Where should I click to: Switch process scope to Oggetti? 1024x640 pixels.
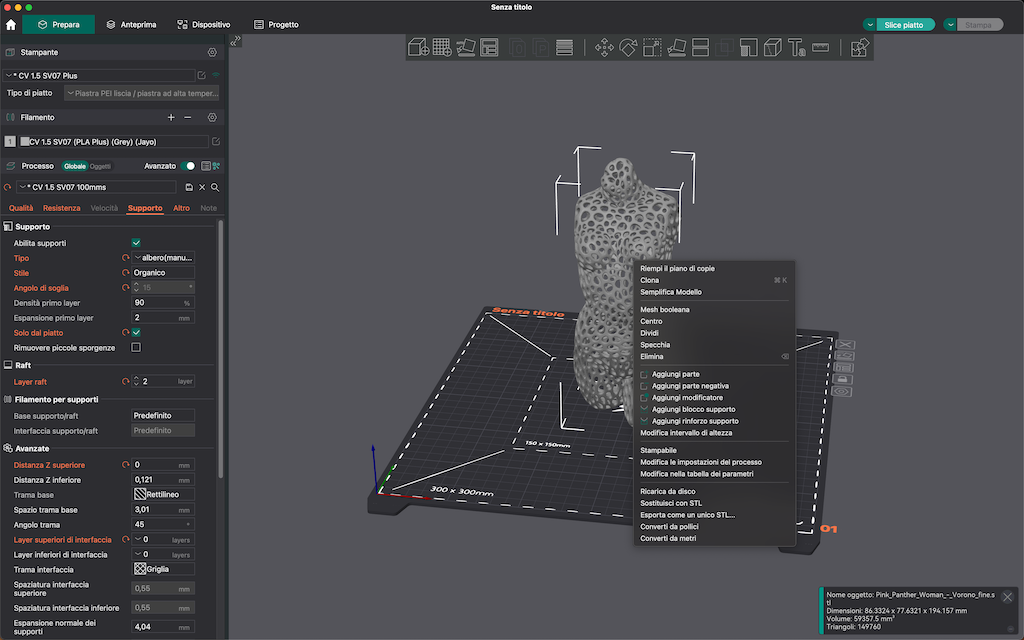[100, 166]
